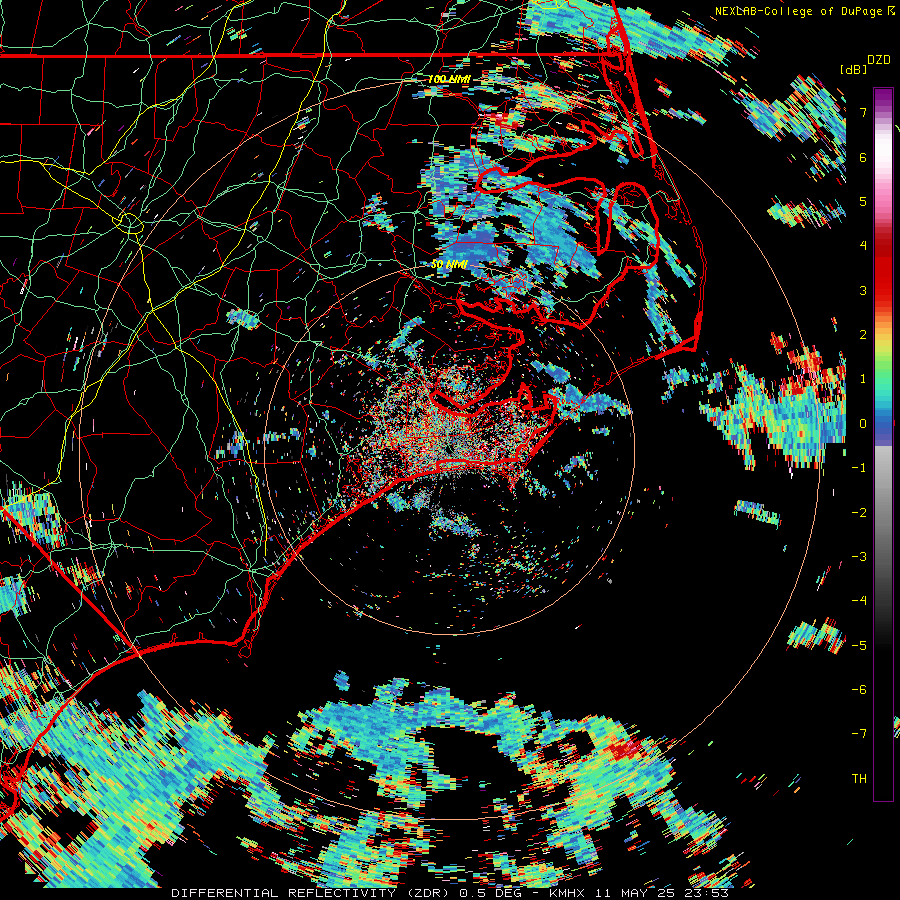Click the 7 value on the dB scale
The image size is (900, 900).
point(863,112)
